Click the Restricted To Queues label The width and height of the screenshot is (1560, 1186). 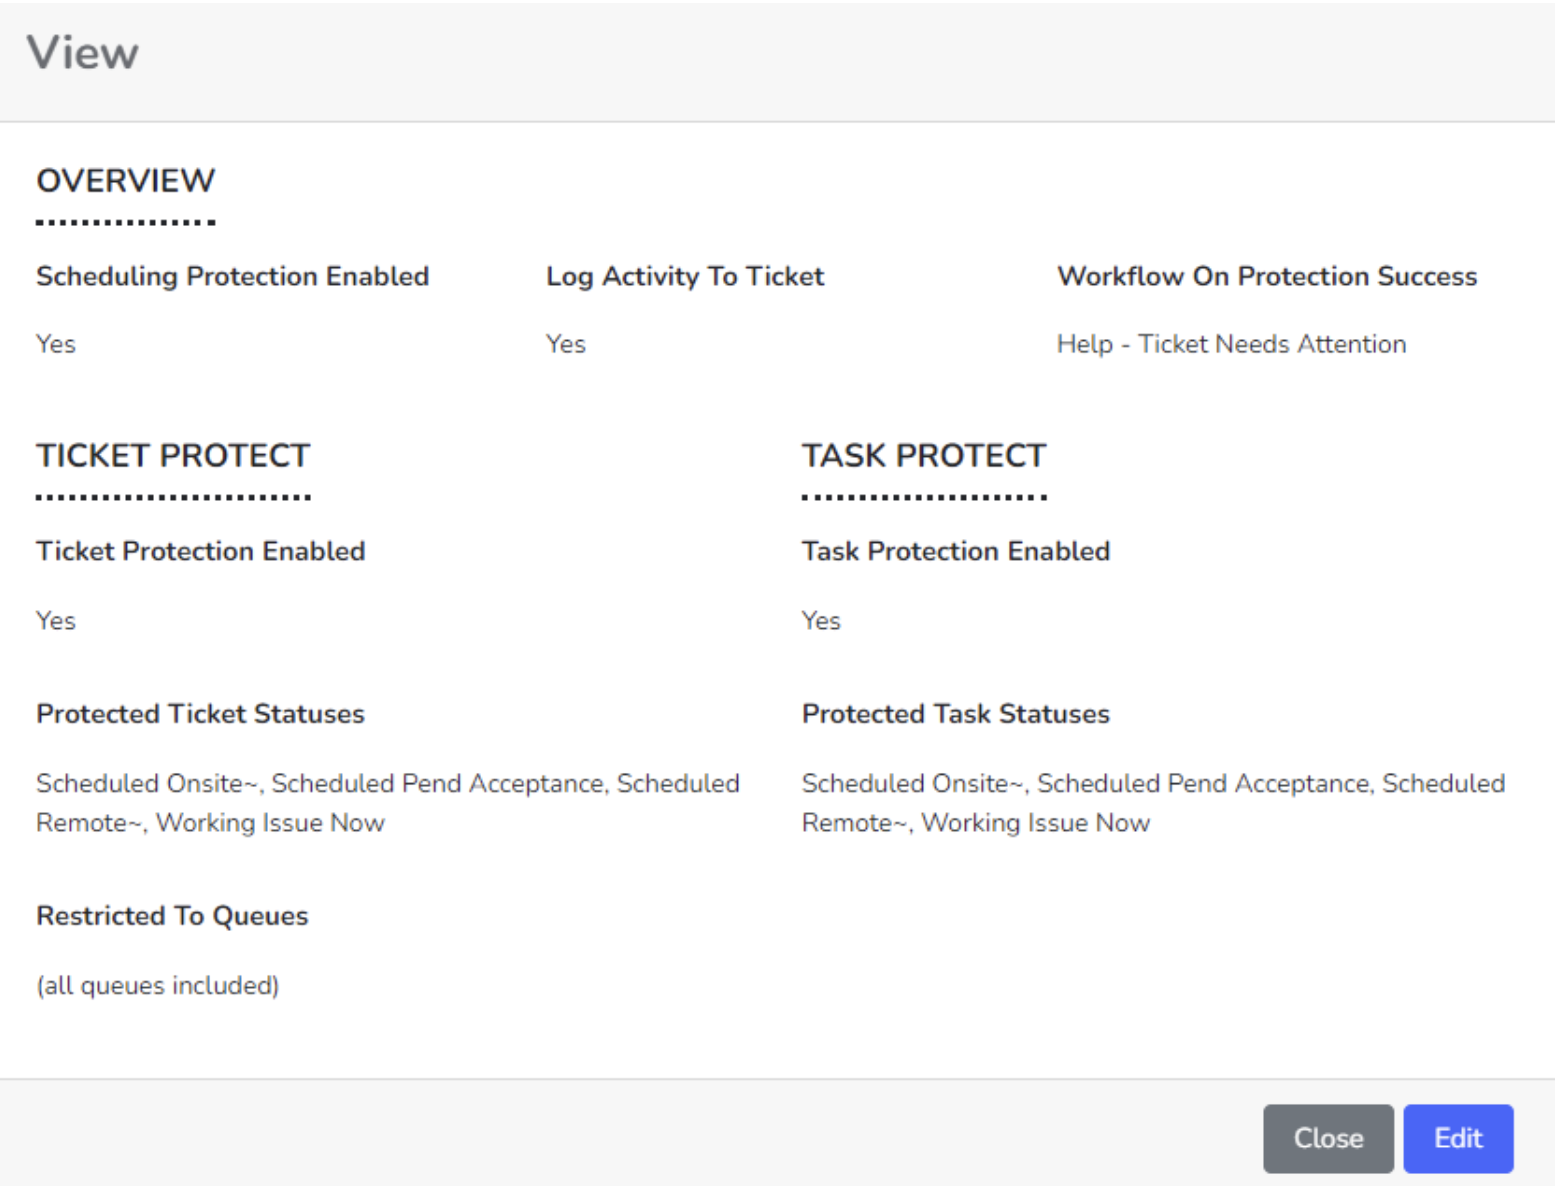pos(172,916)
